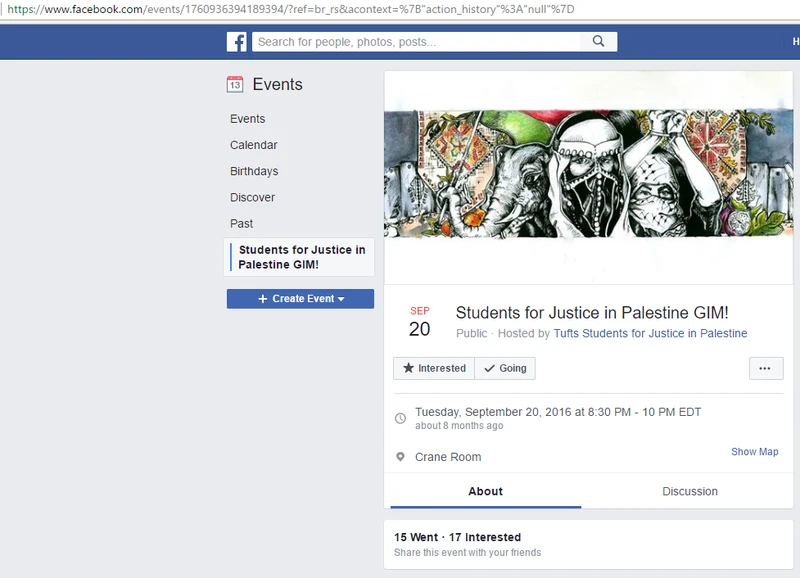Click the search magnifier icon
The image size is (800, 578).
[598, 41]
